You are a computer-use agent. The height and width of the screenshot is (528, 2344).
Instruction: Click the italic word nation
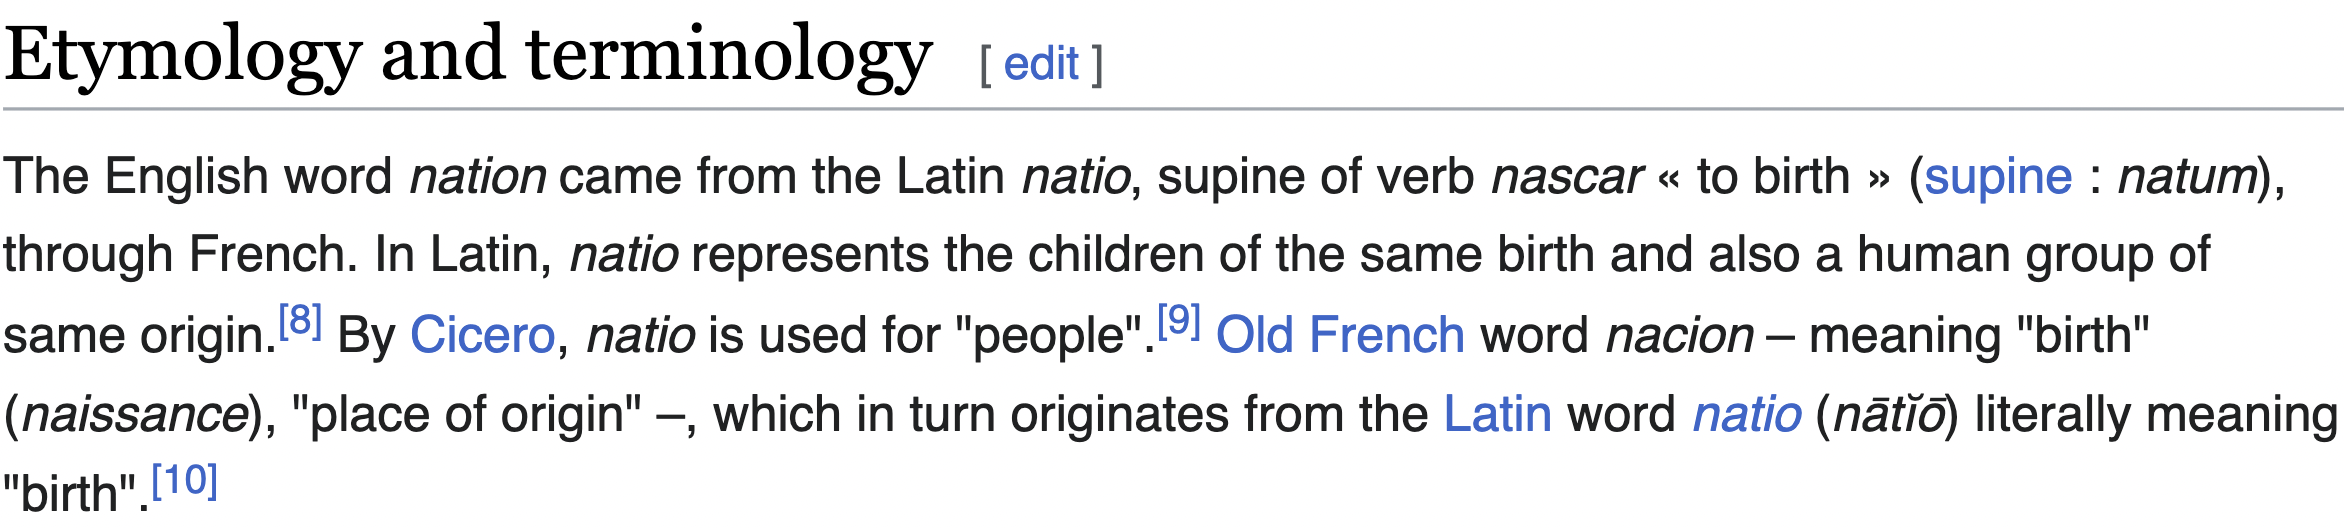point(478,177)
